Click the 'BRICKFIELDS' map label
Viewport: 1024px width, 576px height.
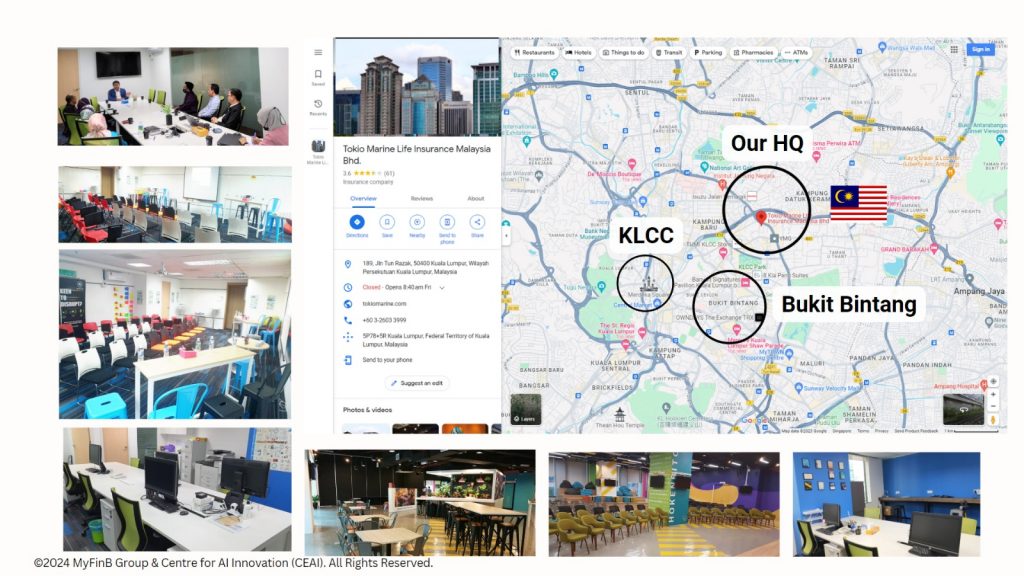[612, 387]
